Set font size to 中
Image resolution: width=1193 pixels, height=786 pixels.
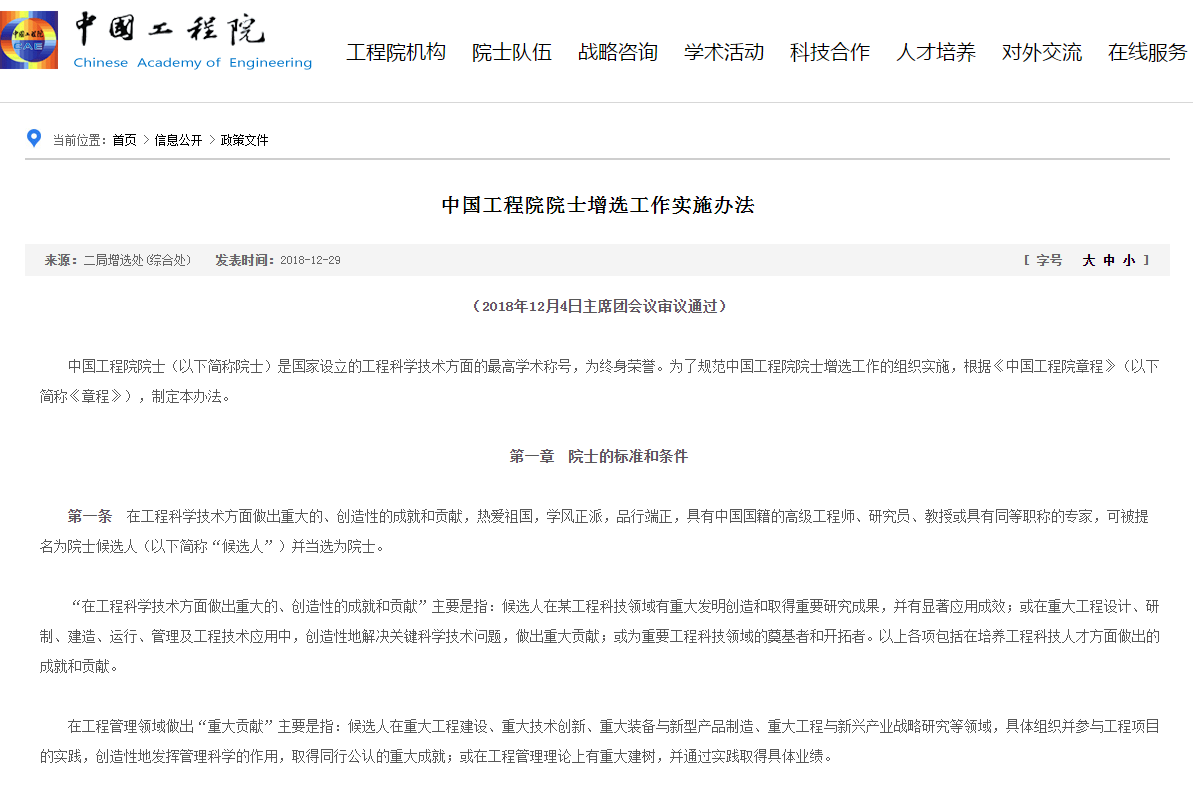click(x=1109, y=260)
